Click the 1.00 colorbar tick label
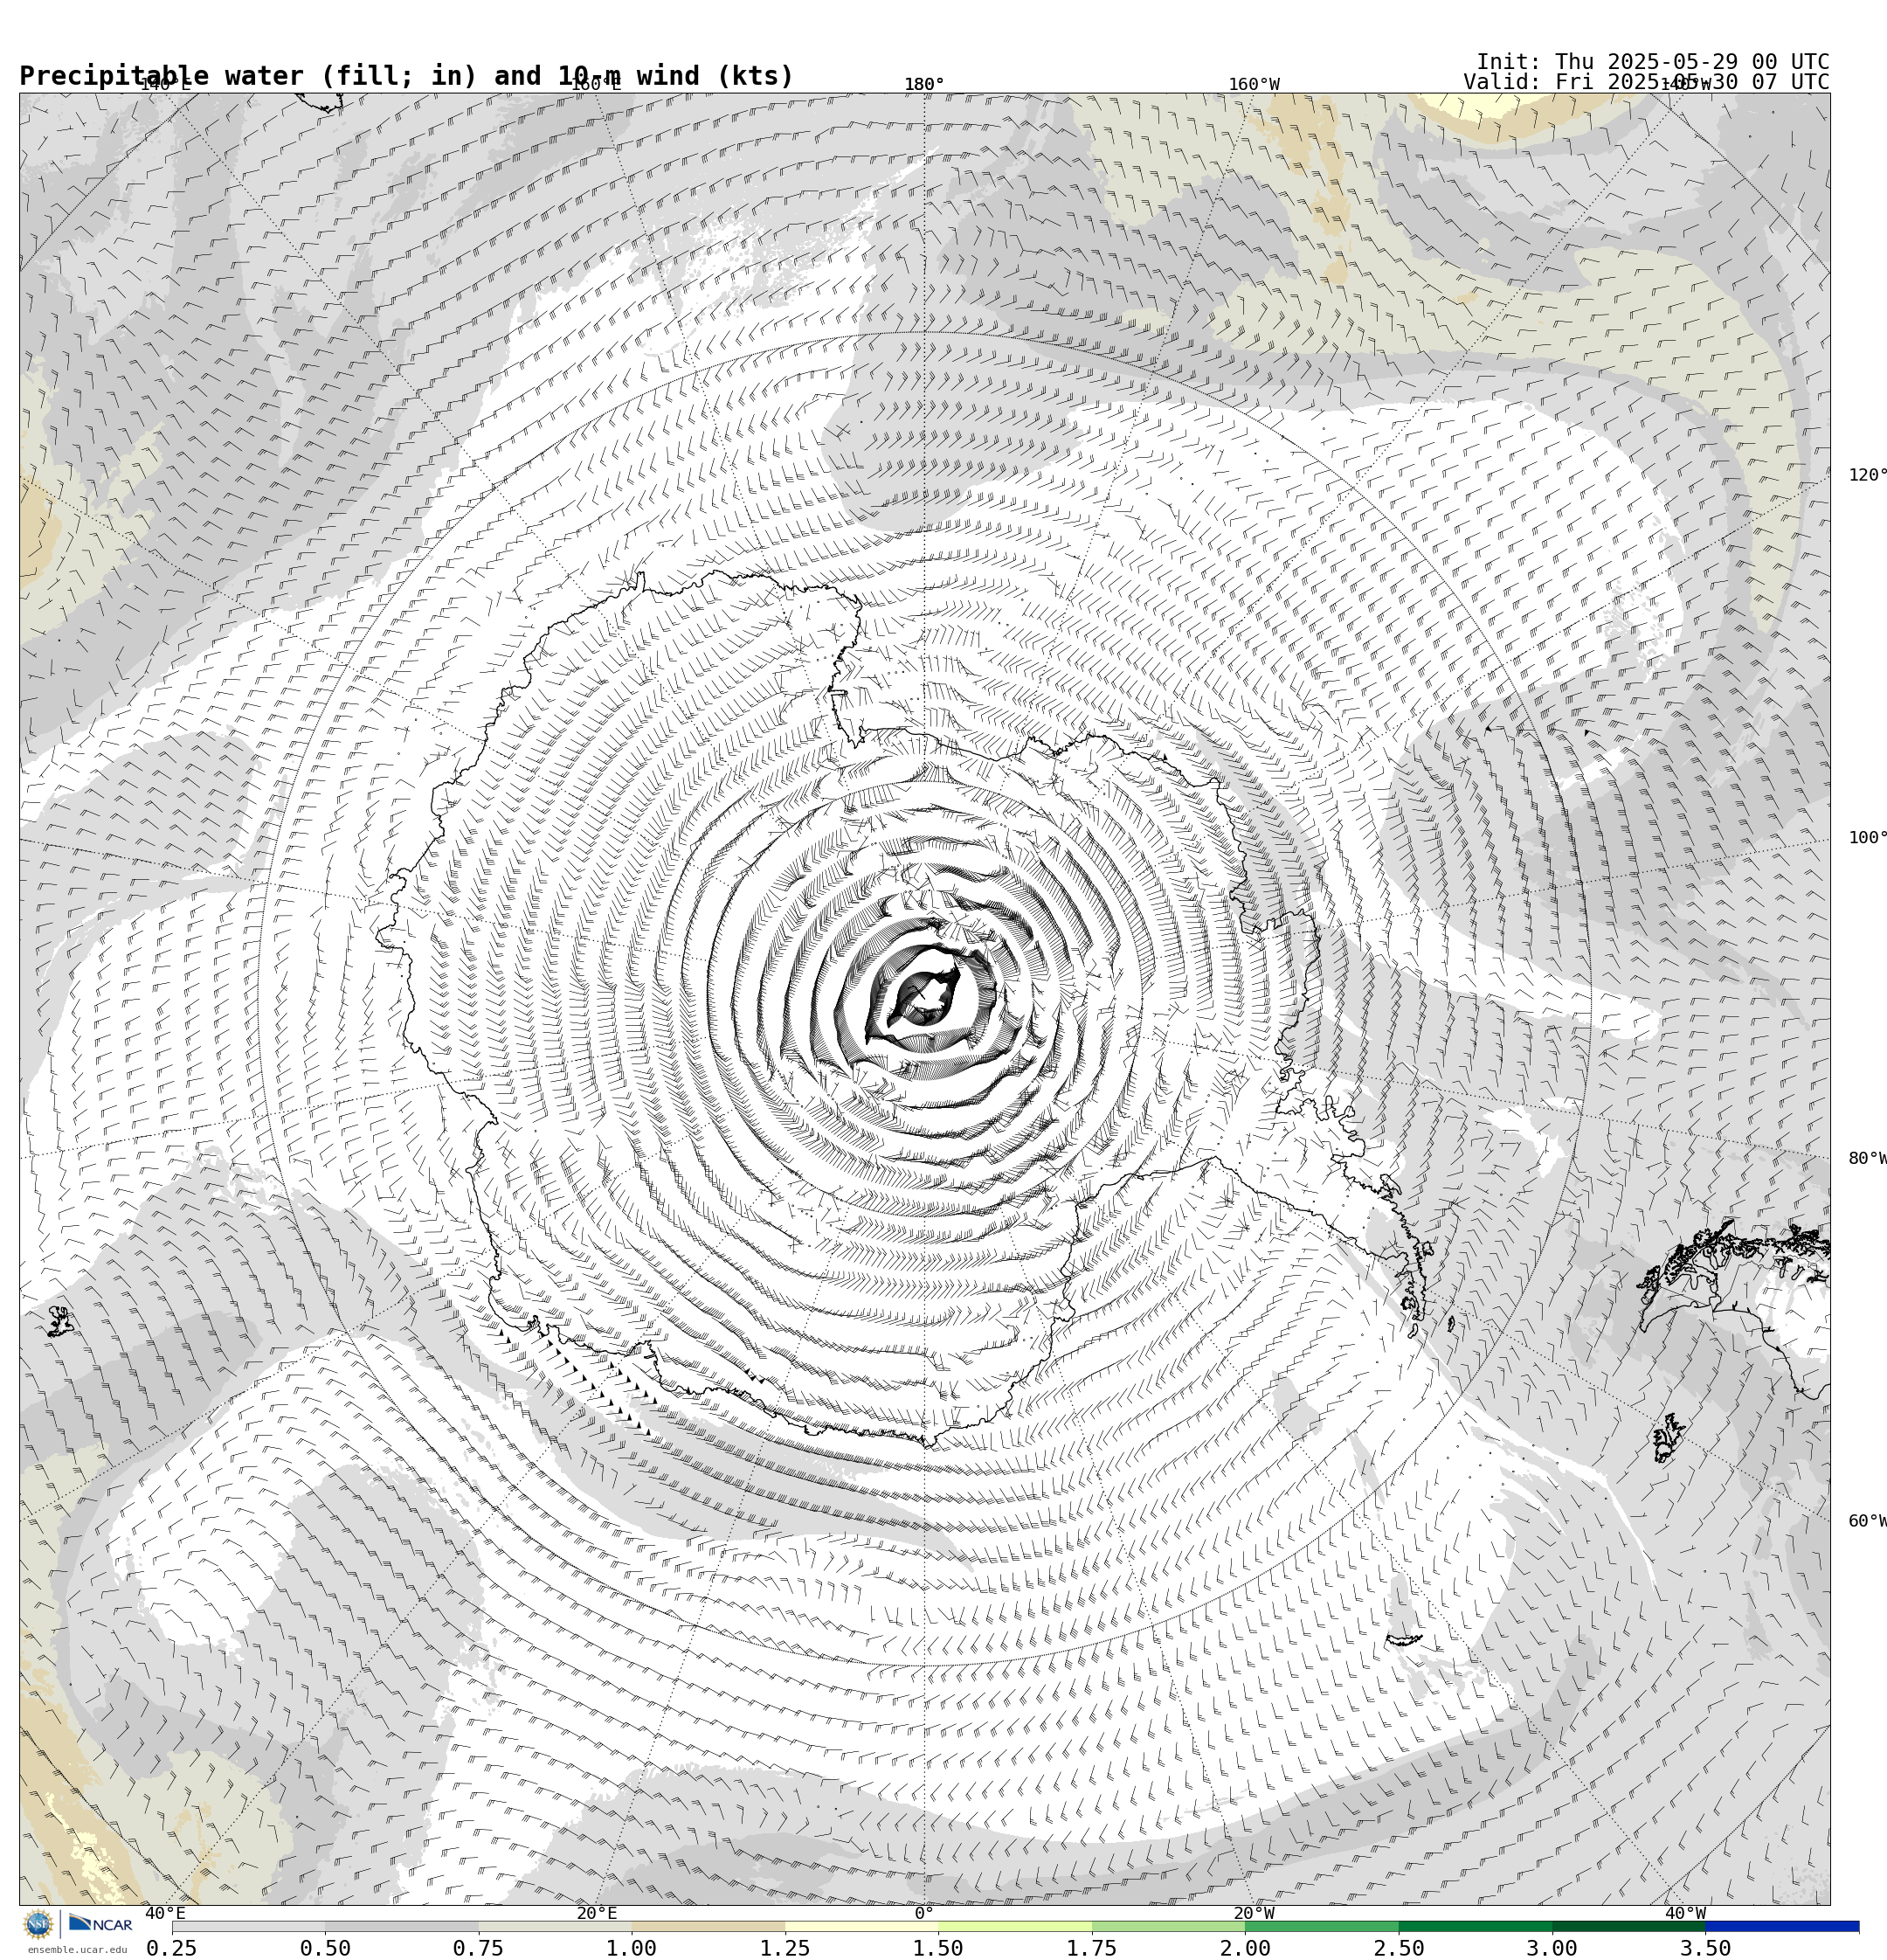Image resolution: width=1887 pixels, height=1960 pixels. coord(632,1948)
